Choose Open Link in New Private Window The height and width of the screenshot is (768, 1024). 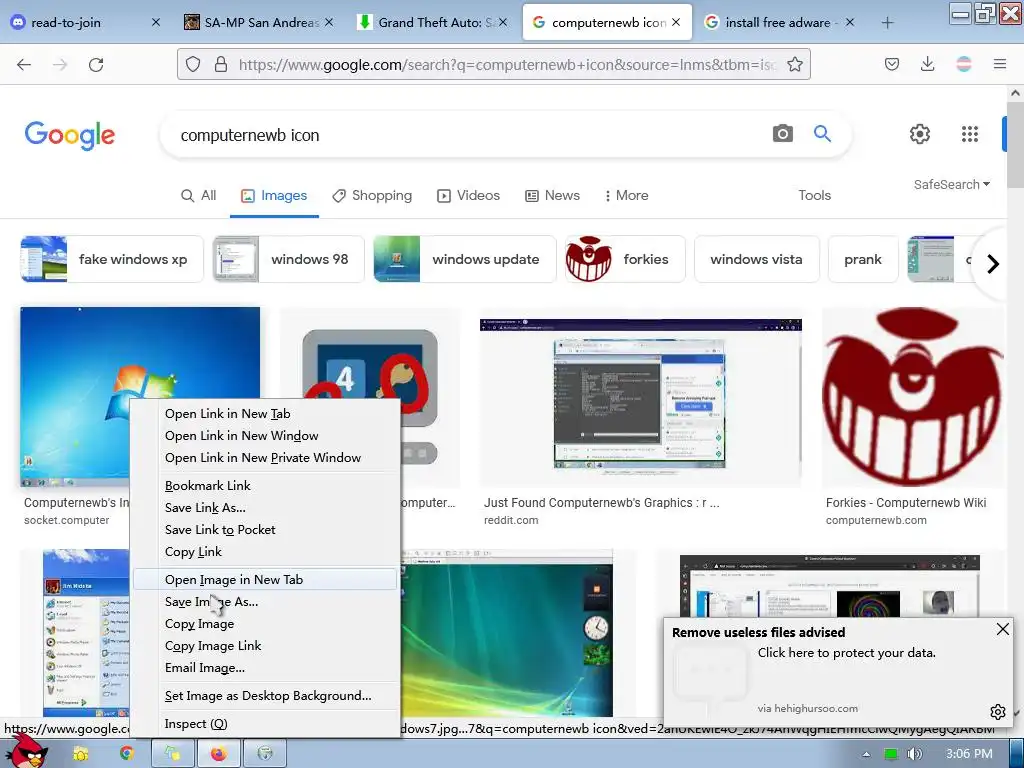[265, 458]
